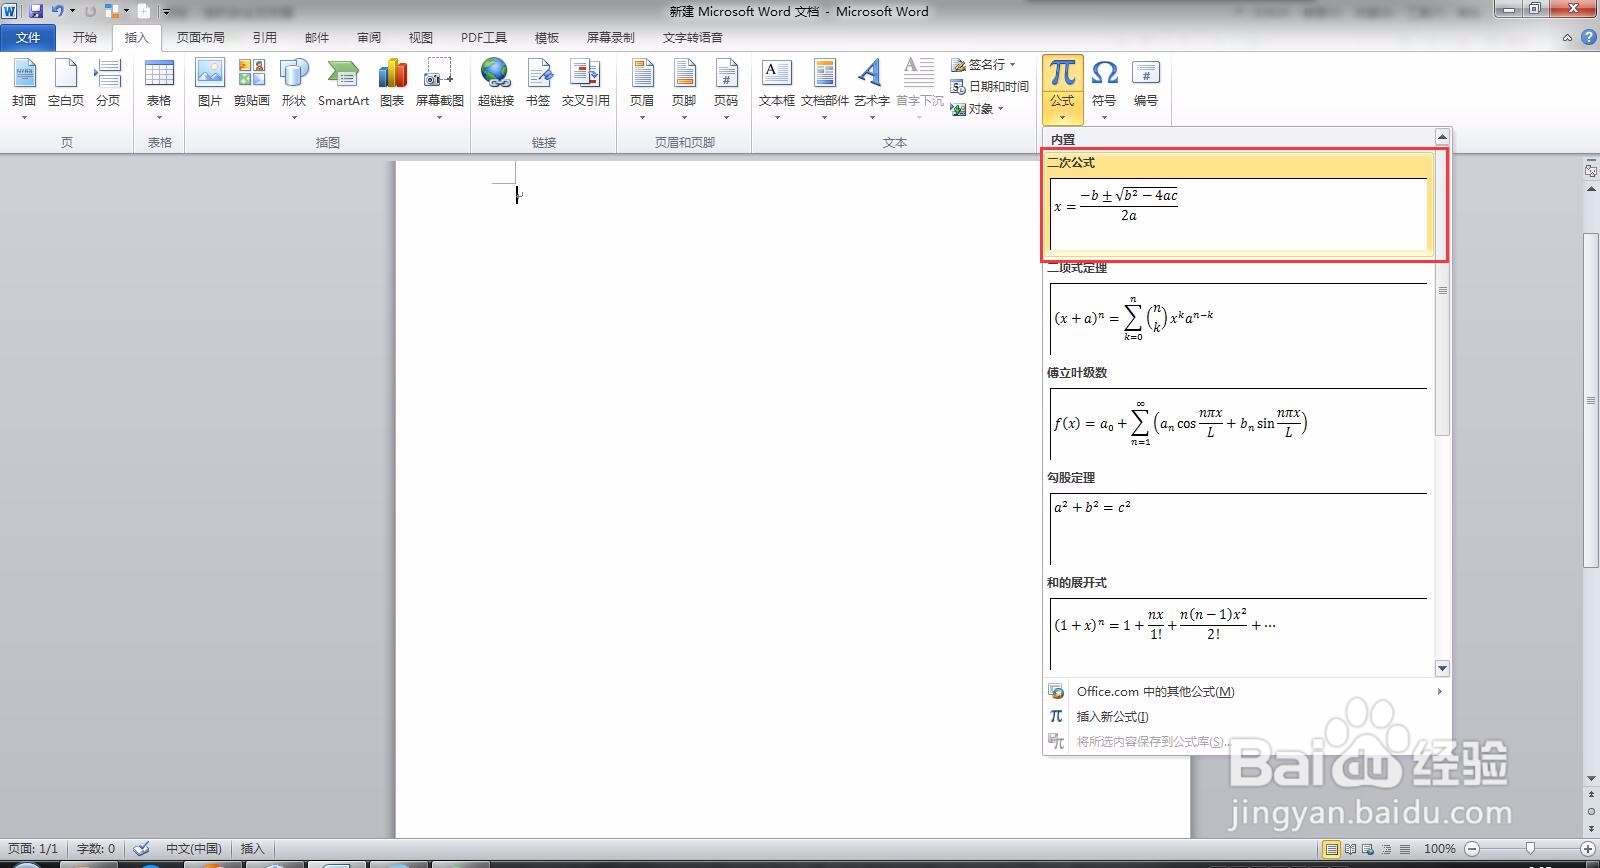Click the zoom in plus button
The height and width of the screenshot is (868, 1600).
[1588, 848]
